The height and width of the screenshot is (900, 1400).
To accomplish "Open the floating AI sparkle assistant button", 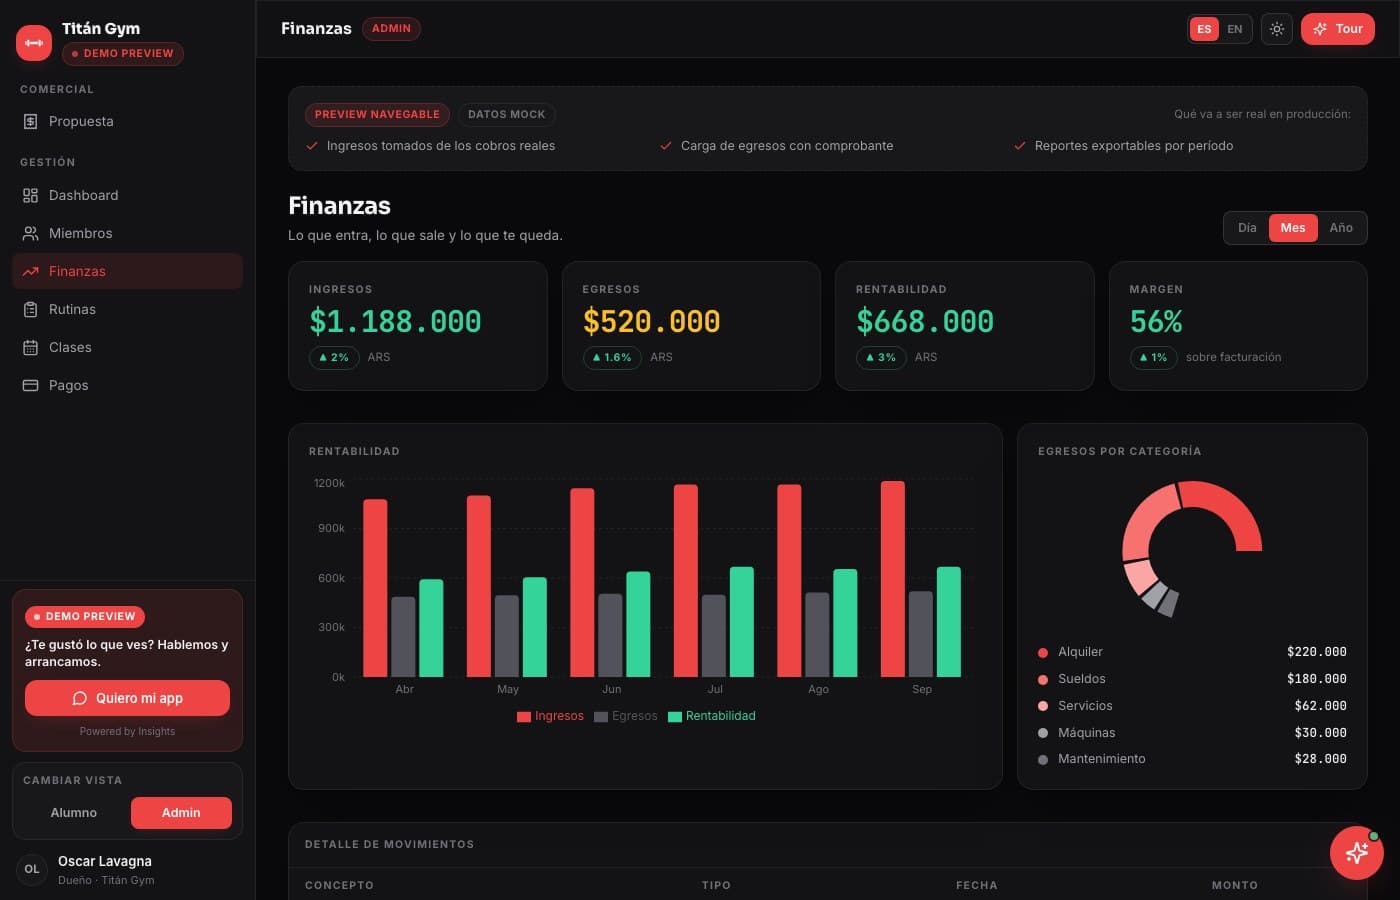I will pos(1357,853).
